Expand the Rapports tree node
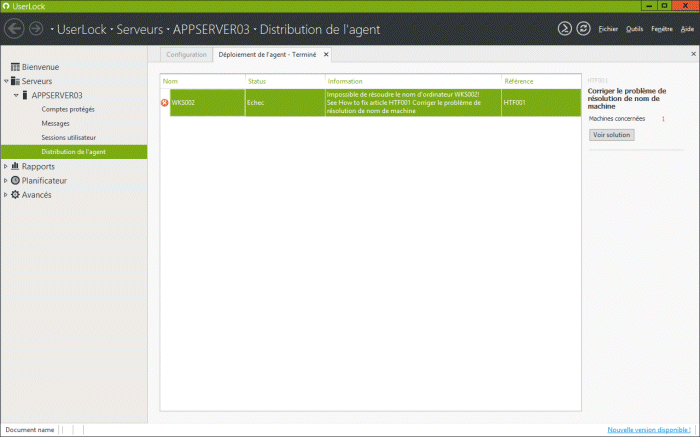 click(6, 166)
